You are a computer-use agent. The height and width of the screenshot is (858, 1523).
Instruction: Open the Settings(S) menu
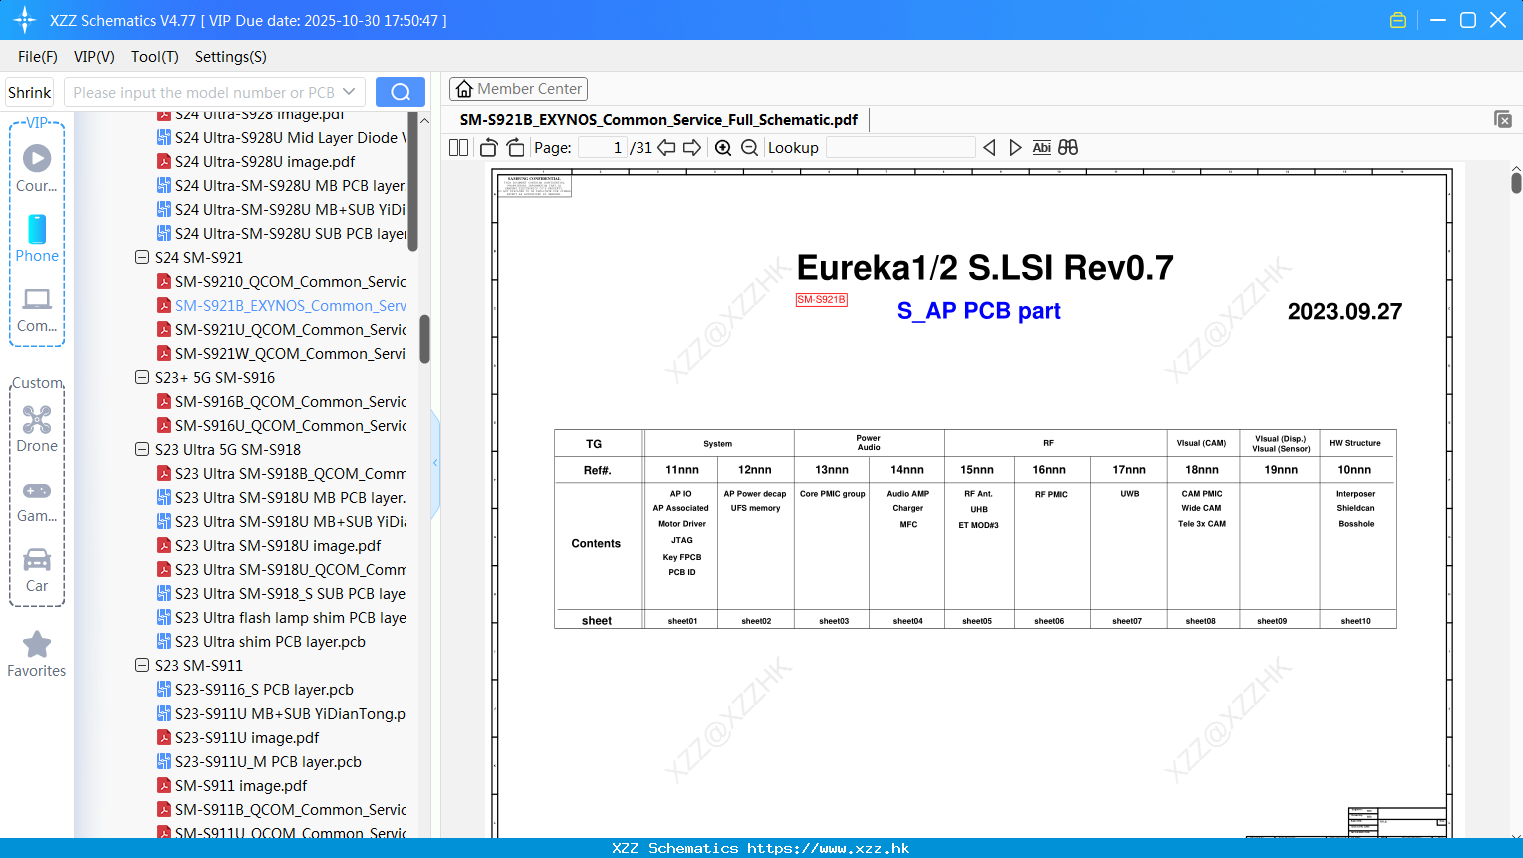pyautogui.click(x=231, y=57)
